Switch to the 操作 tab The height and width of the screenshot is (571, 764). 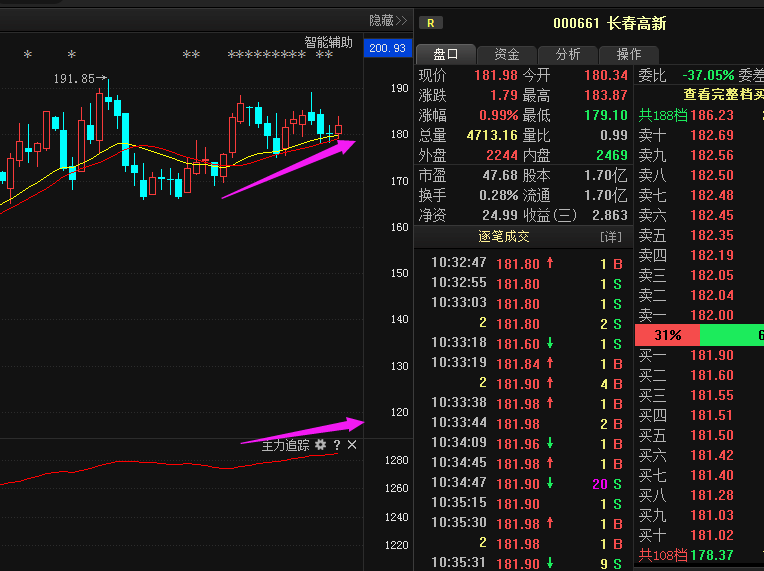[629, 54]
